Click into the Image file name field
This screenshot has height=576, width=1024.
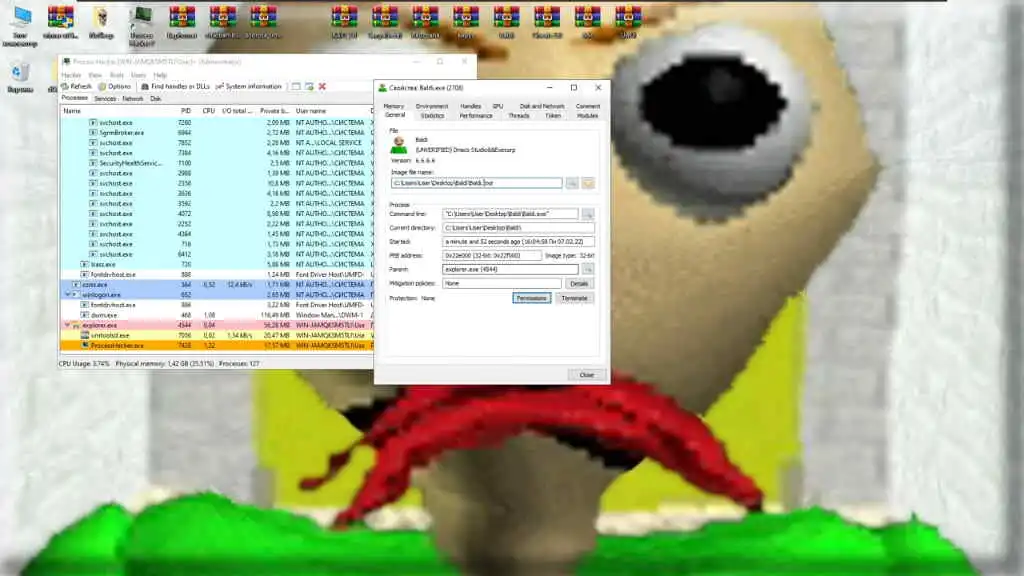(476, 184)
